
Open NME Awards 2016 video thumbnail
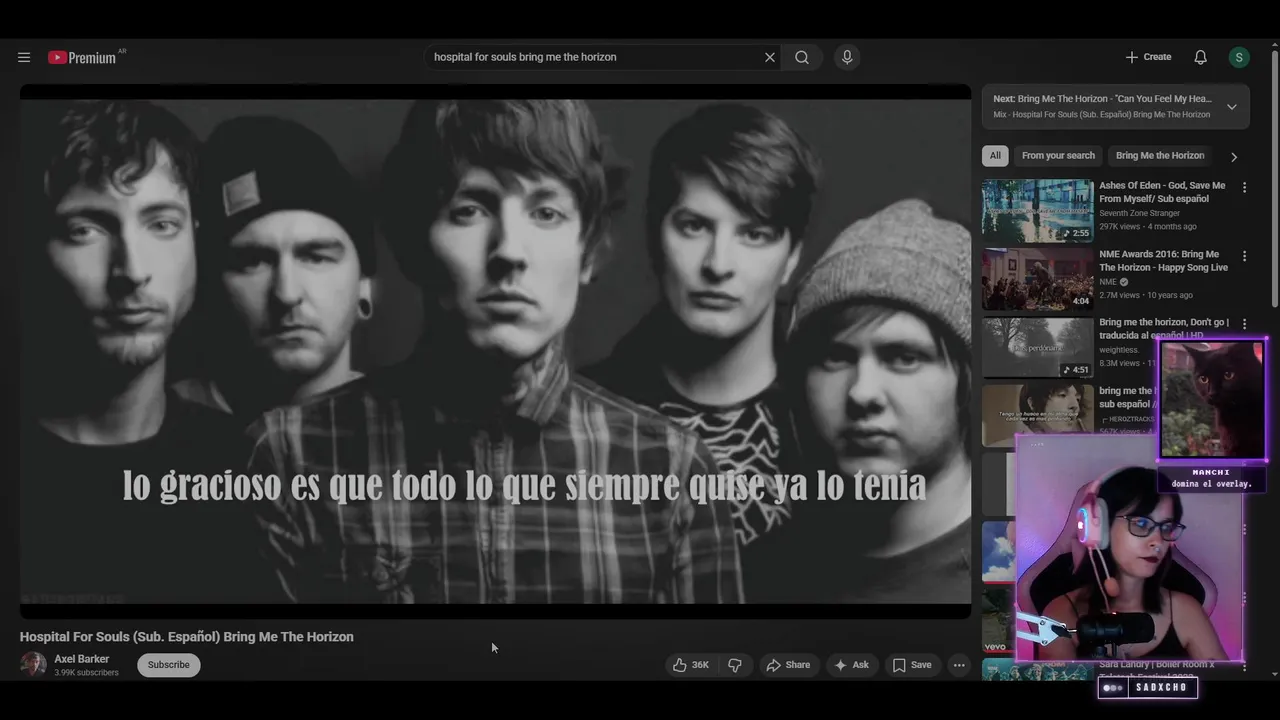tap(1038, 279)
